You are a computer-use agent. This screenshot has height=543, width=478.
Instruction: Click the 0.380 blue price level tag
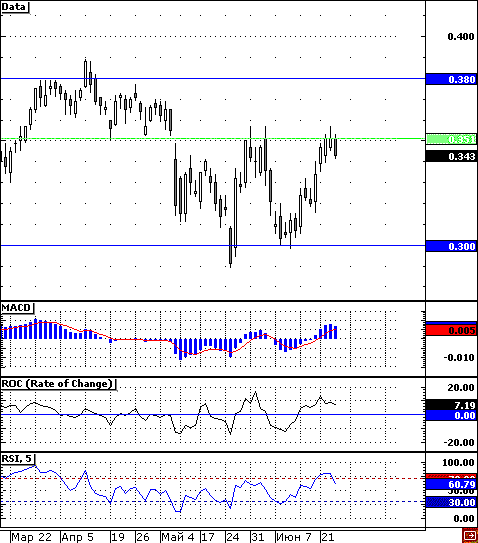451,79
